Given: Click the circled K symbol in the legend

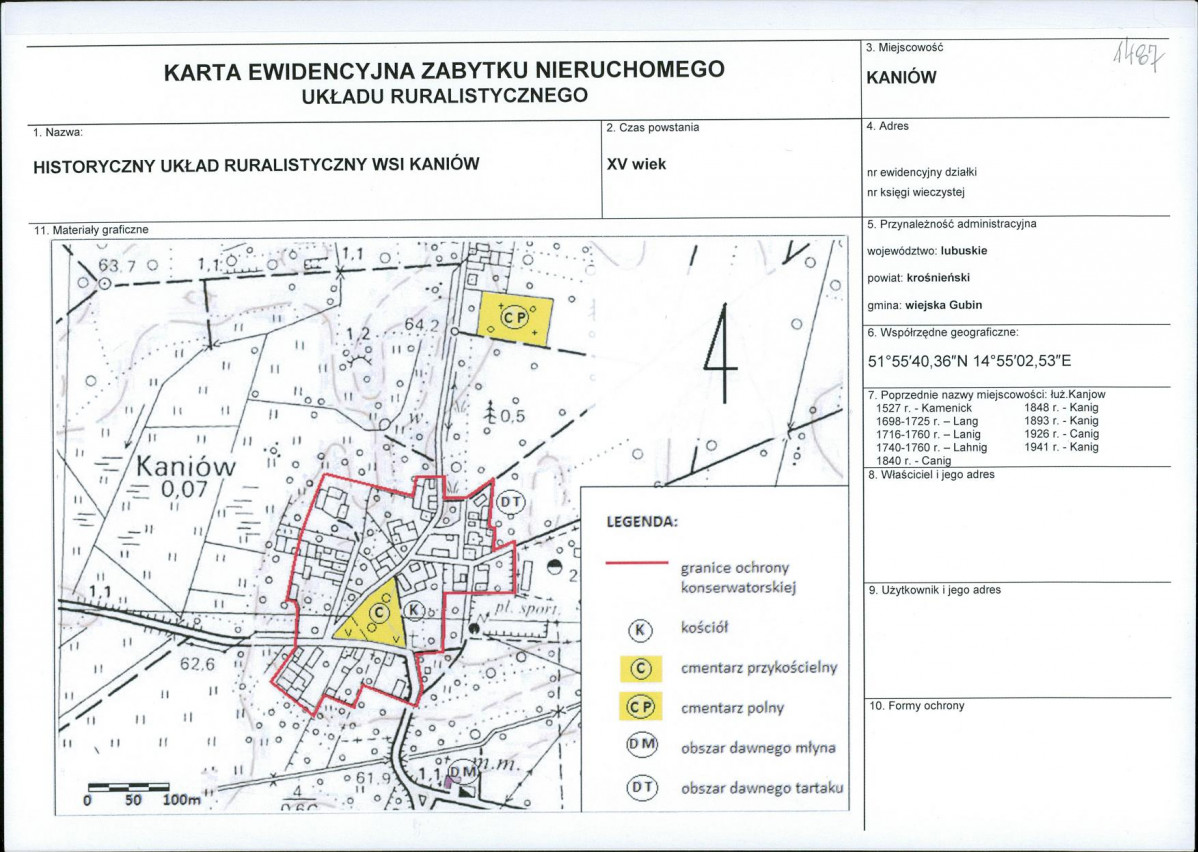Looking at the screenshot, I should [640, 630].
